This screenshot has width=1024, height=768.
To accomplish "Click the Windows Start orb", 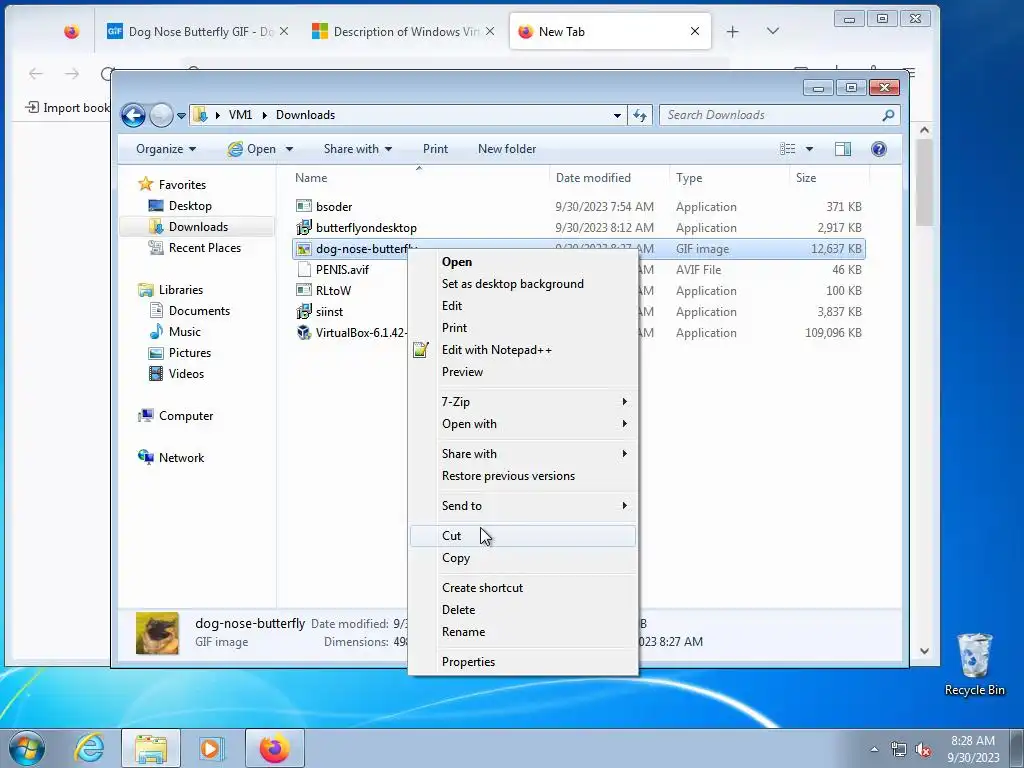I will 27,748.
